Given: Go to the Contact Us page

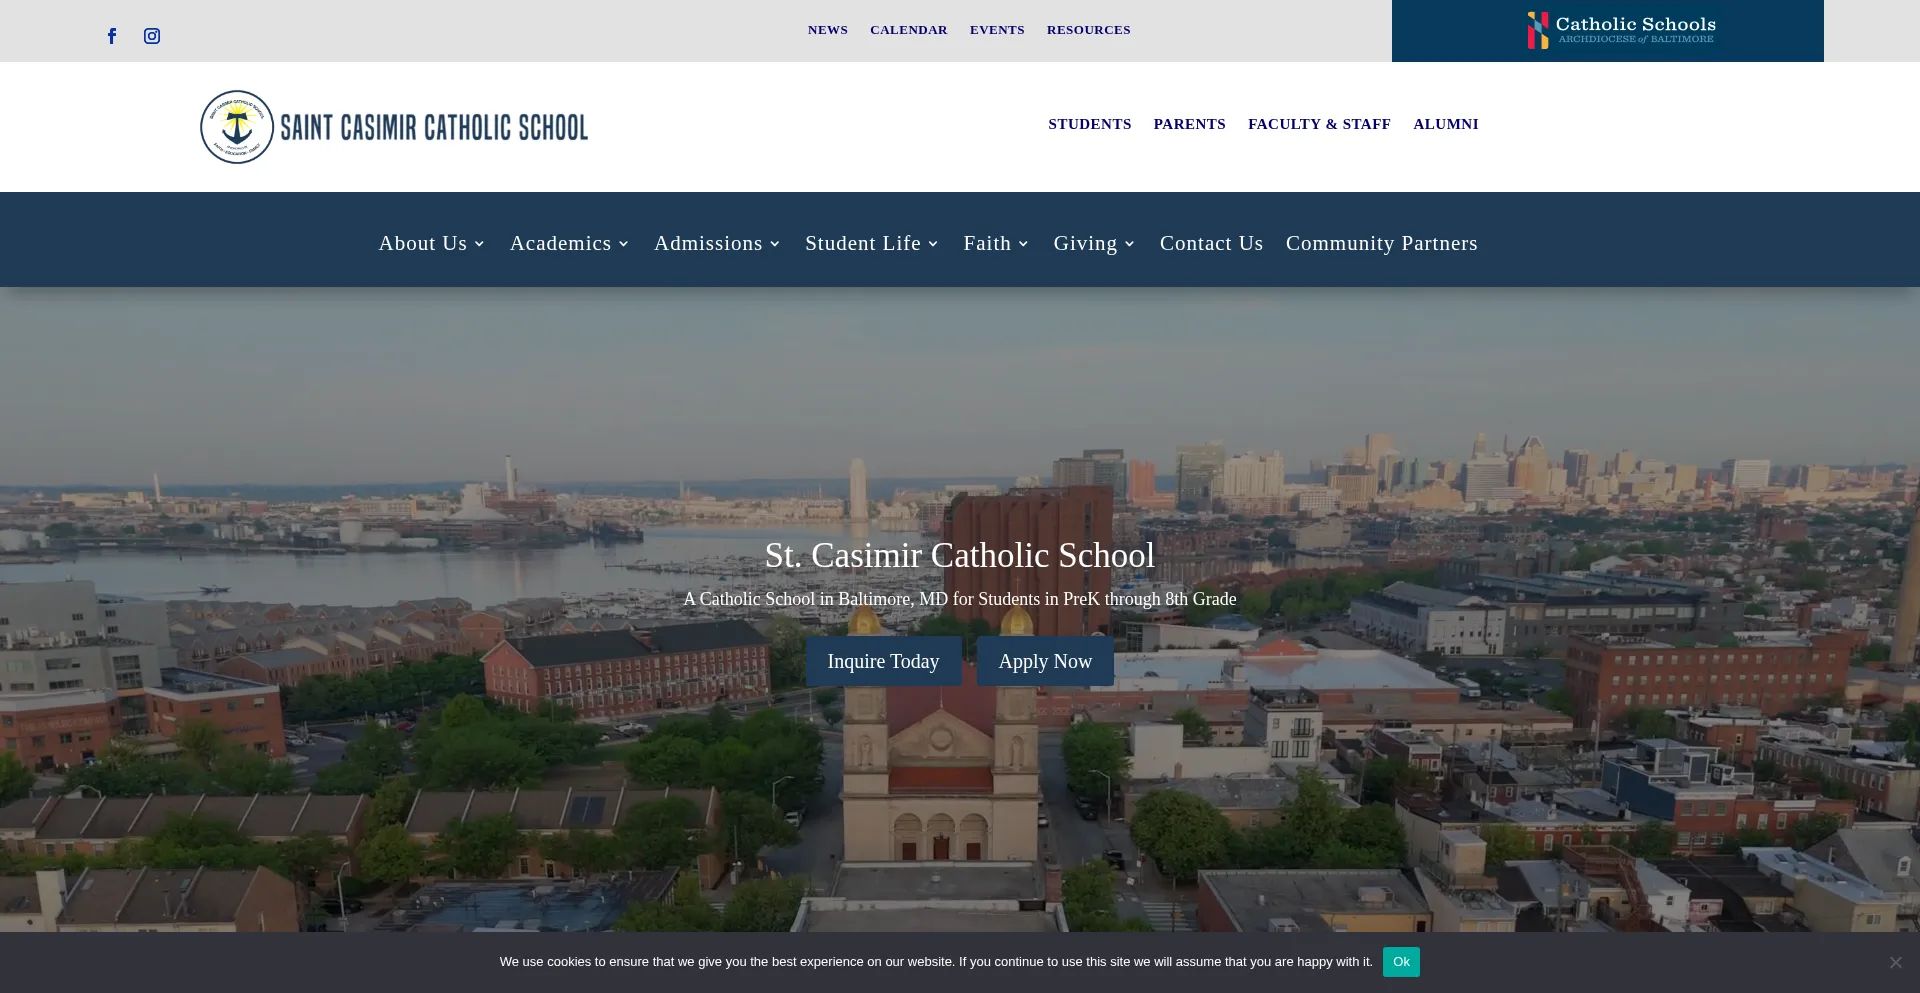Looking at the screenshot, I should [x=1211, y=243].
